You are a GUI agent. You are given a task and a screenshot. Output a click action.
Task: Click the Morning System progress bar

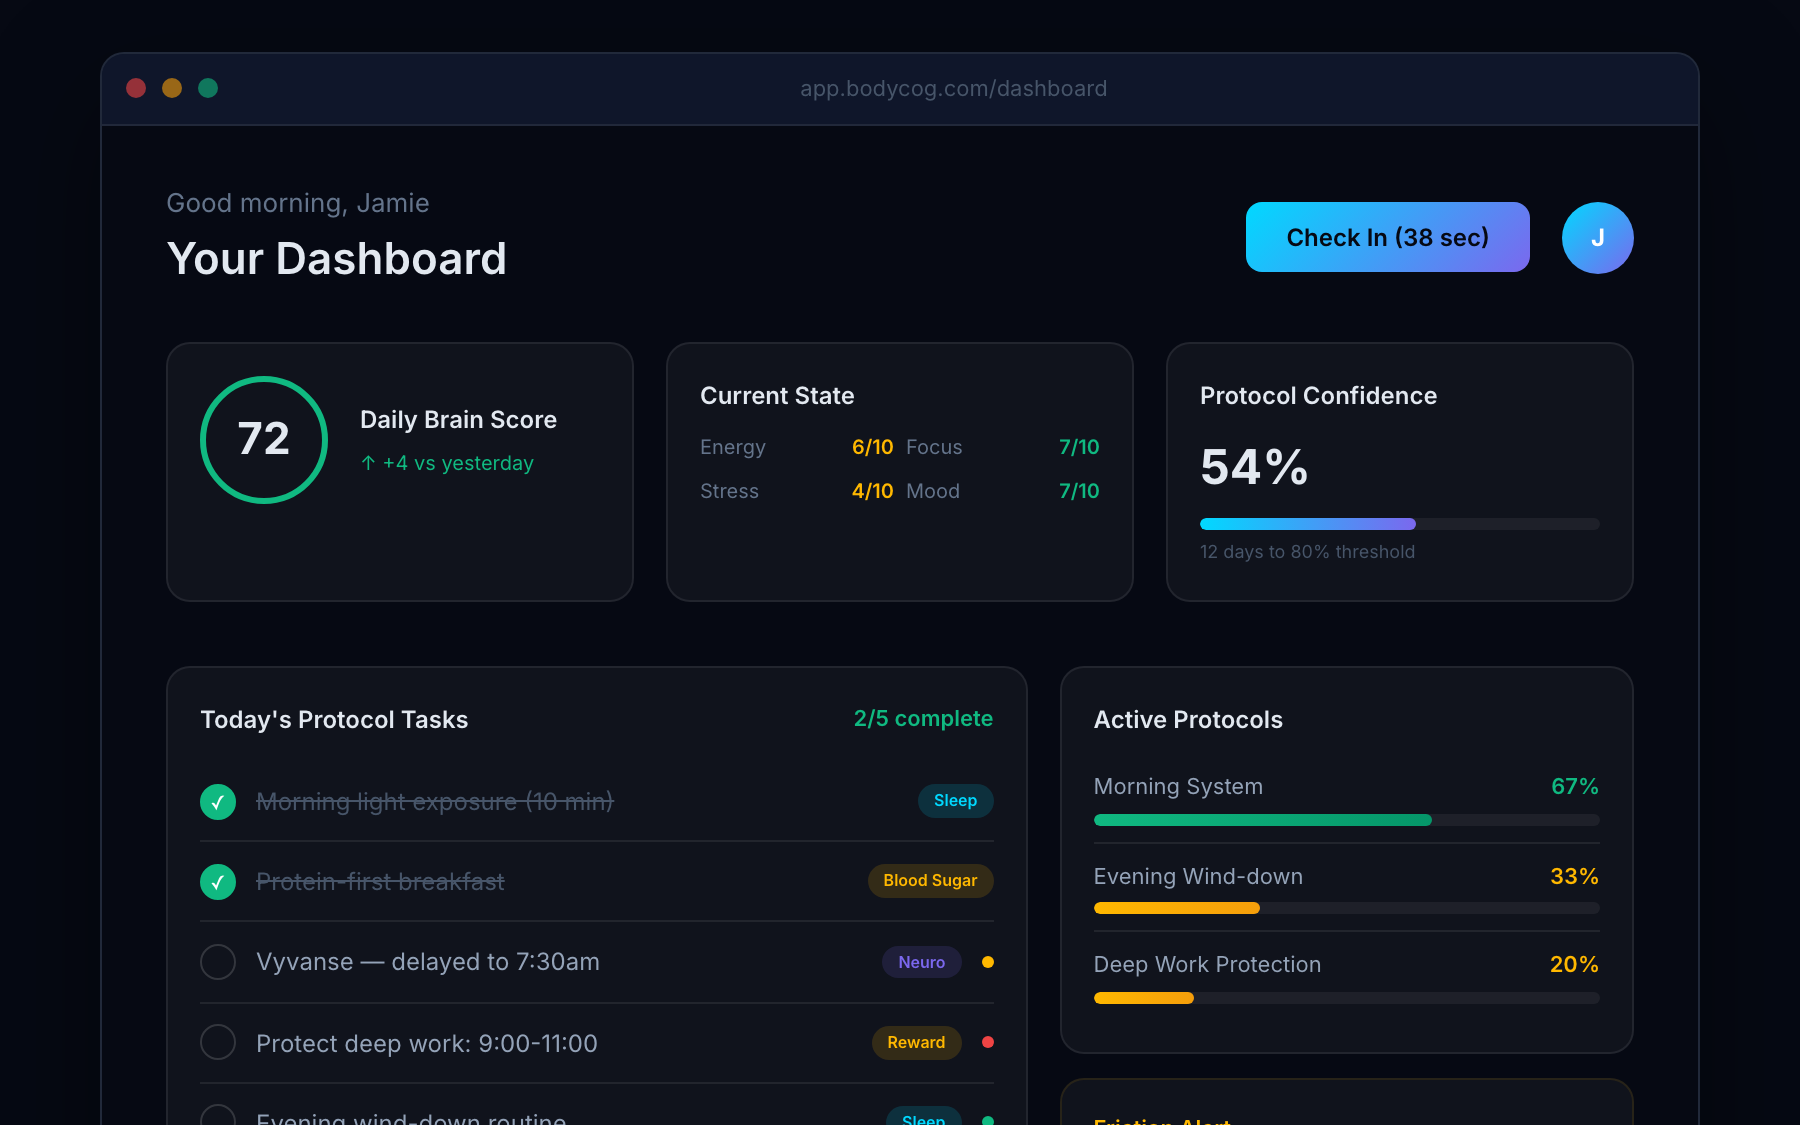[1346, 820]
